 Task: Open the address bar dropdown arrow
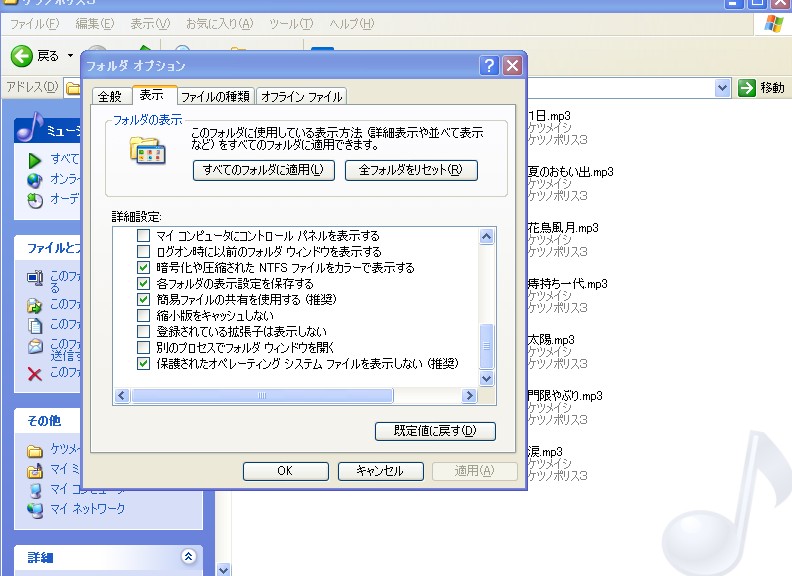[723, 88]
